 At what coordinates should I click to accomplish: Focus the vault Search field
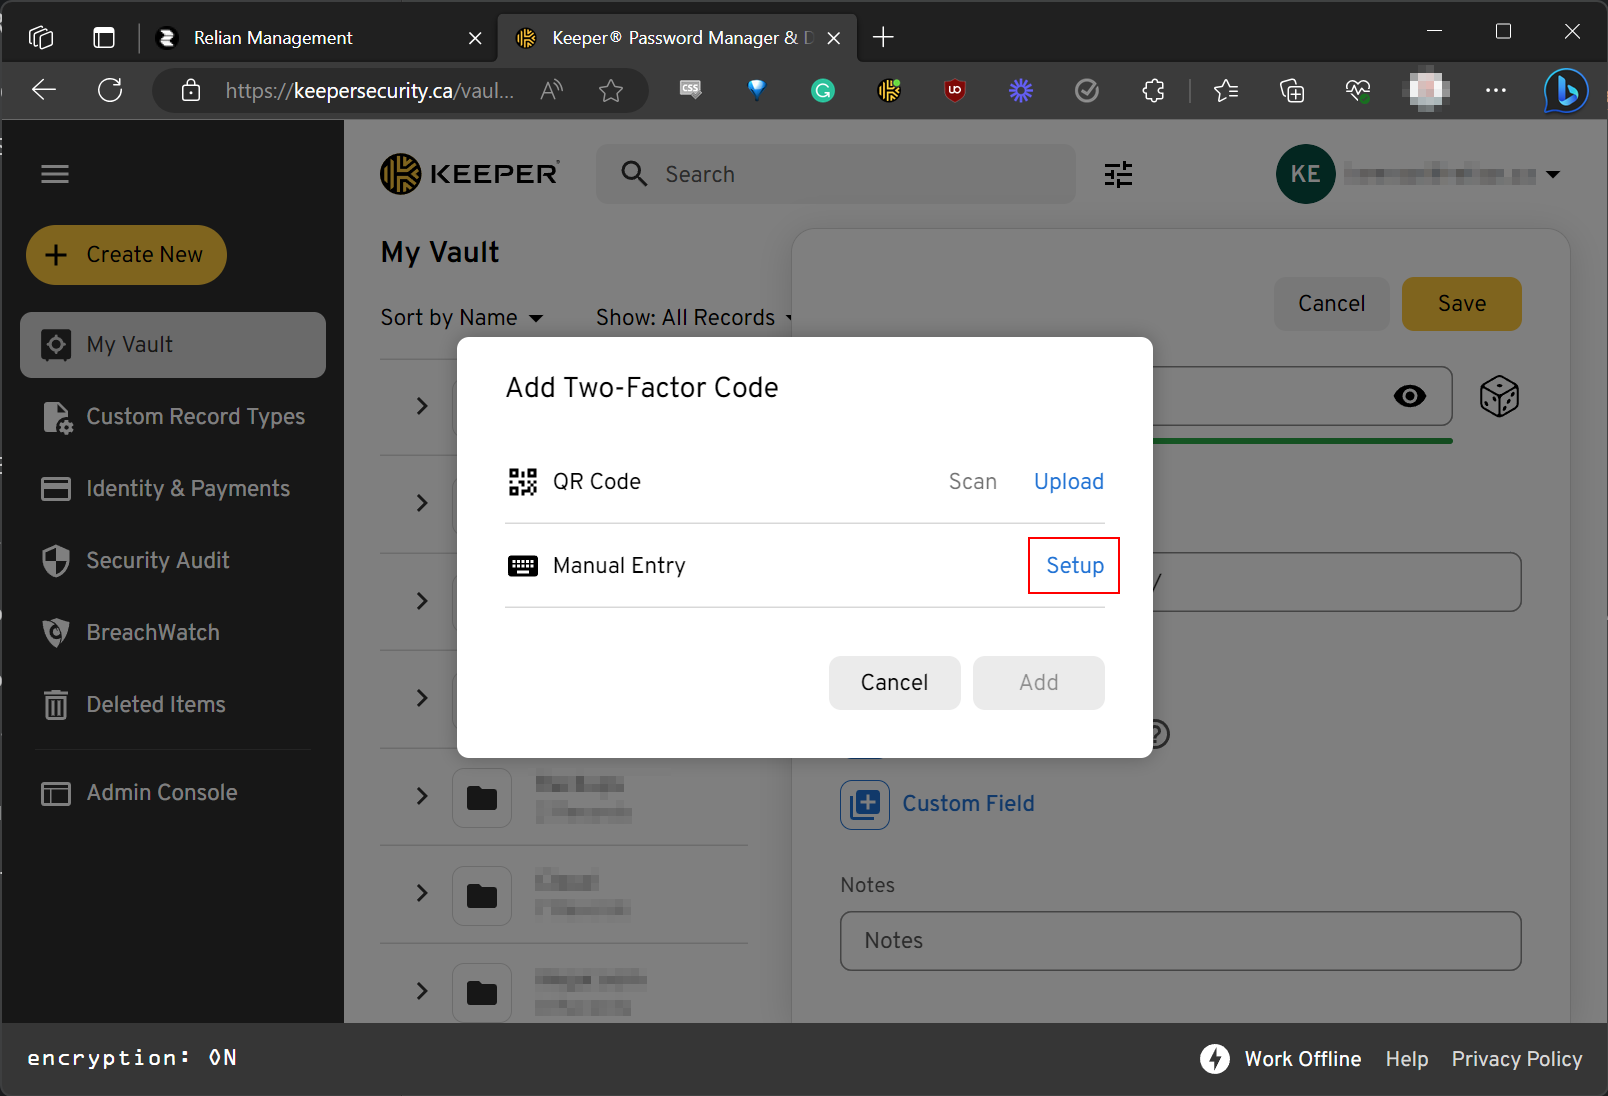(x=836, y=174)
